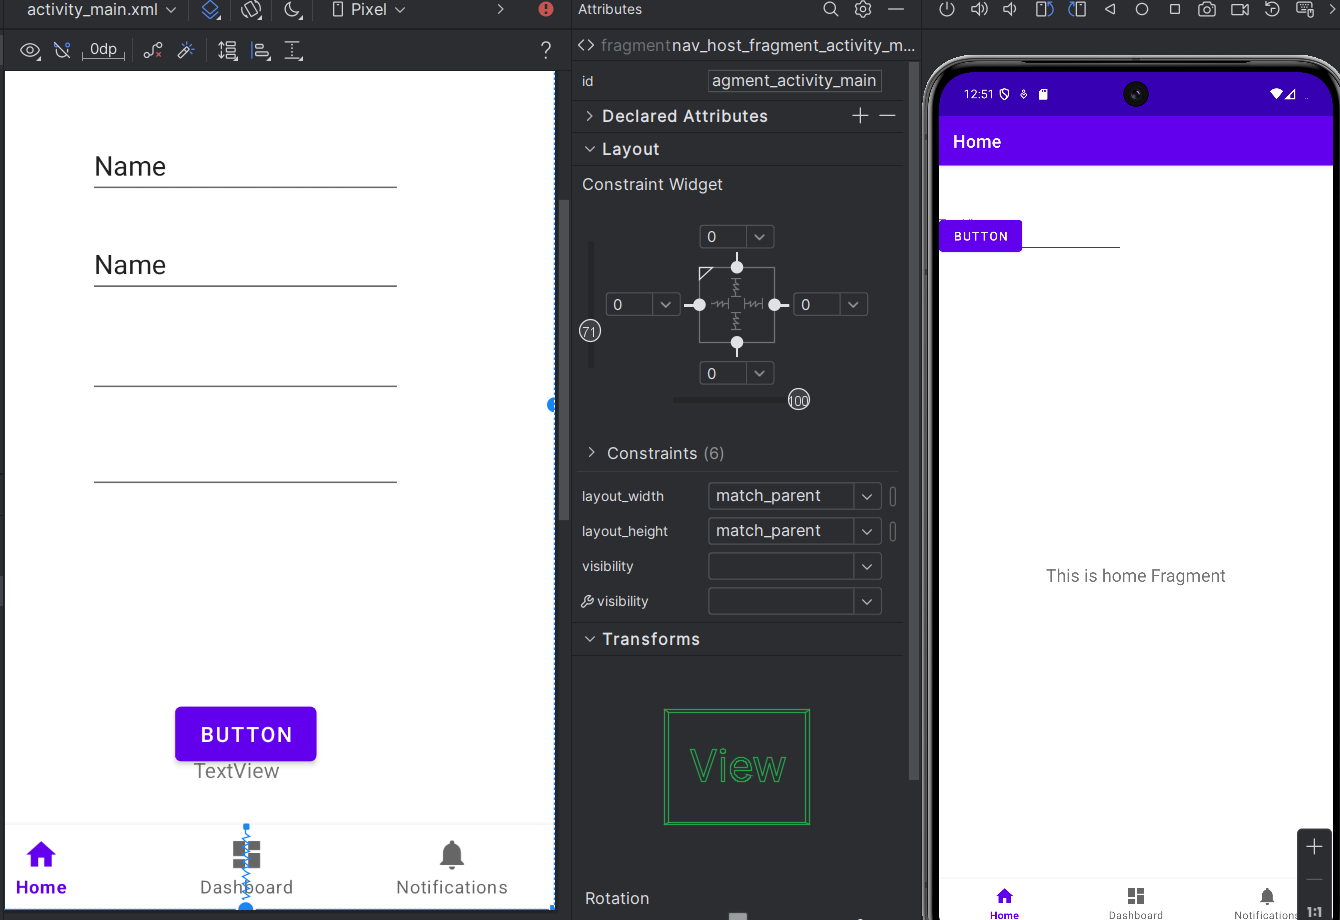Open the view options eye icon menu
The width and height of the screenshot is (1340, 920).
tap(30, 50)
